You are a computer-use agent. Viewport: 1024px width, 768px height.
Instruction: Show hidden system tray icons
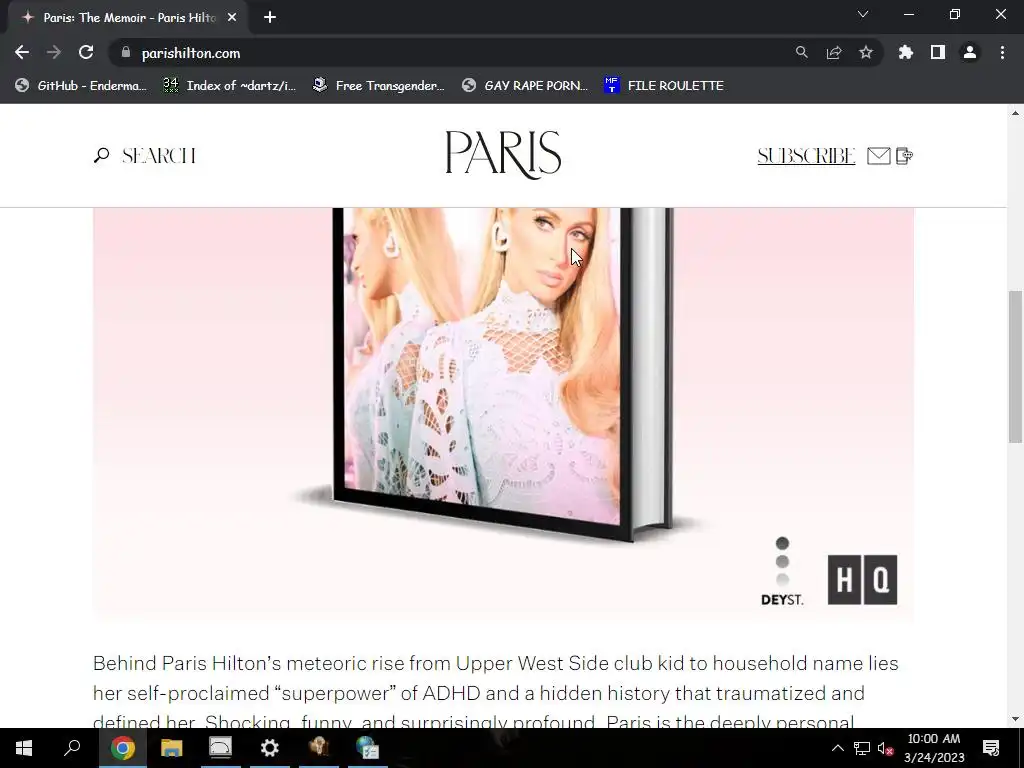tap(837, 748)
